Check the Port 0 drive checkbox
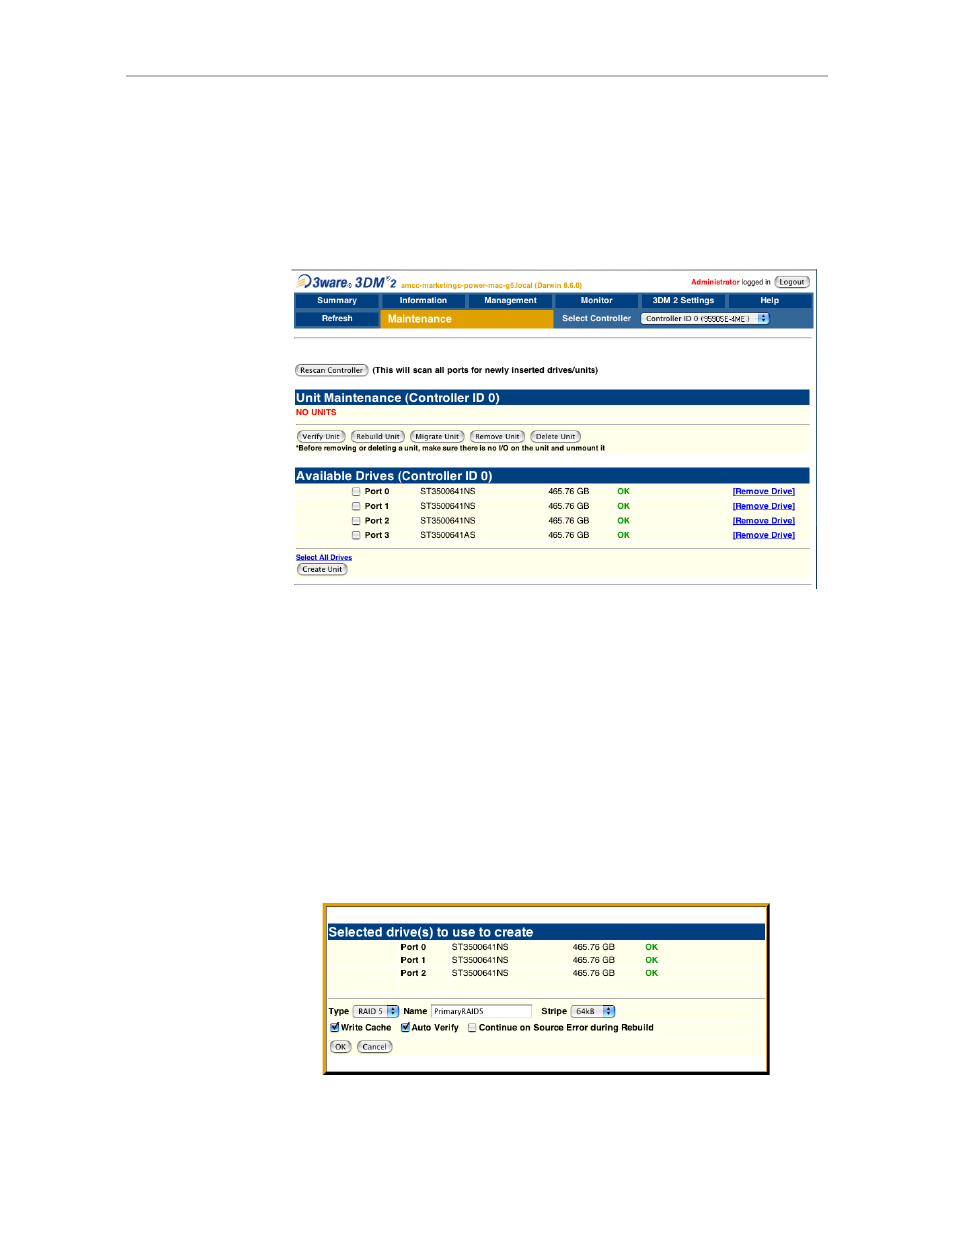This screenshot has width=954, height=1235. point(356,491)
